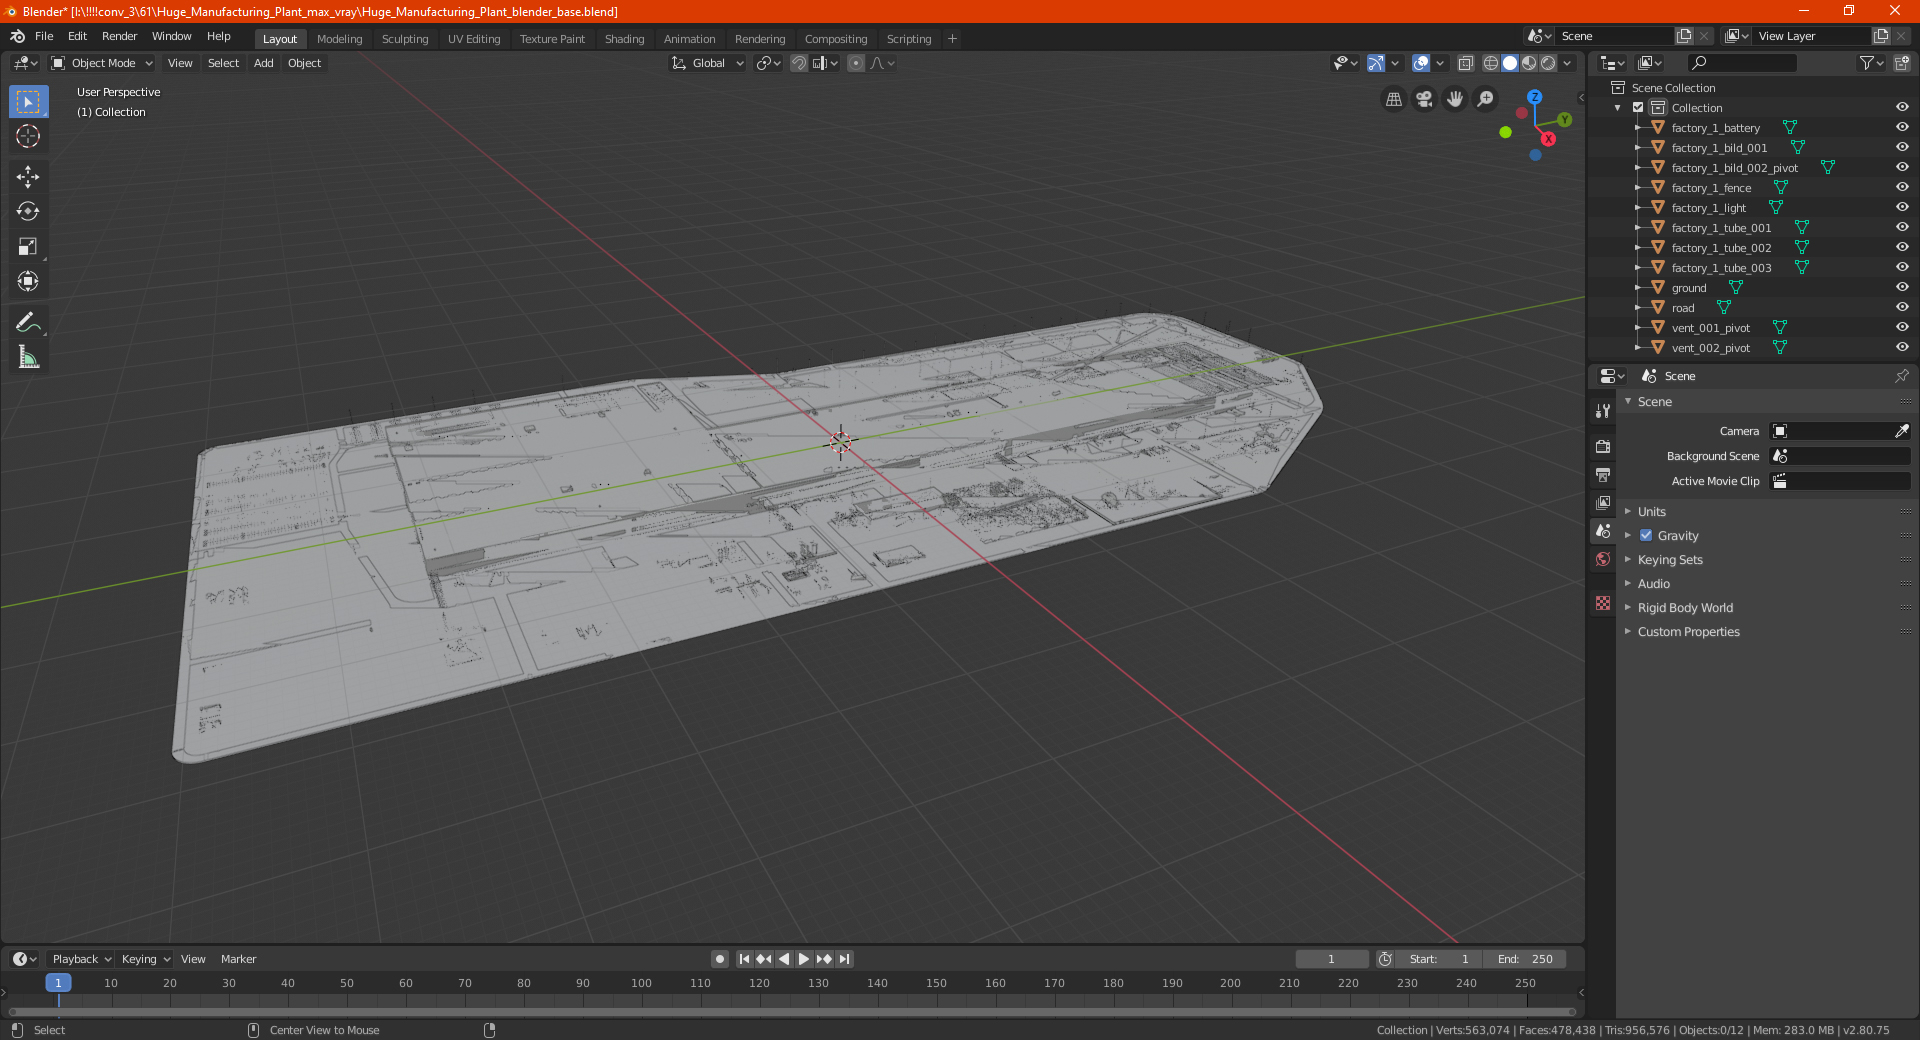Open the View Layer properties tab
Screen dimensions: 1920x1040
point(1603,502)
